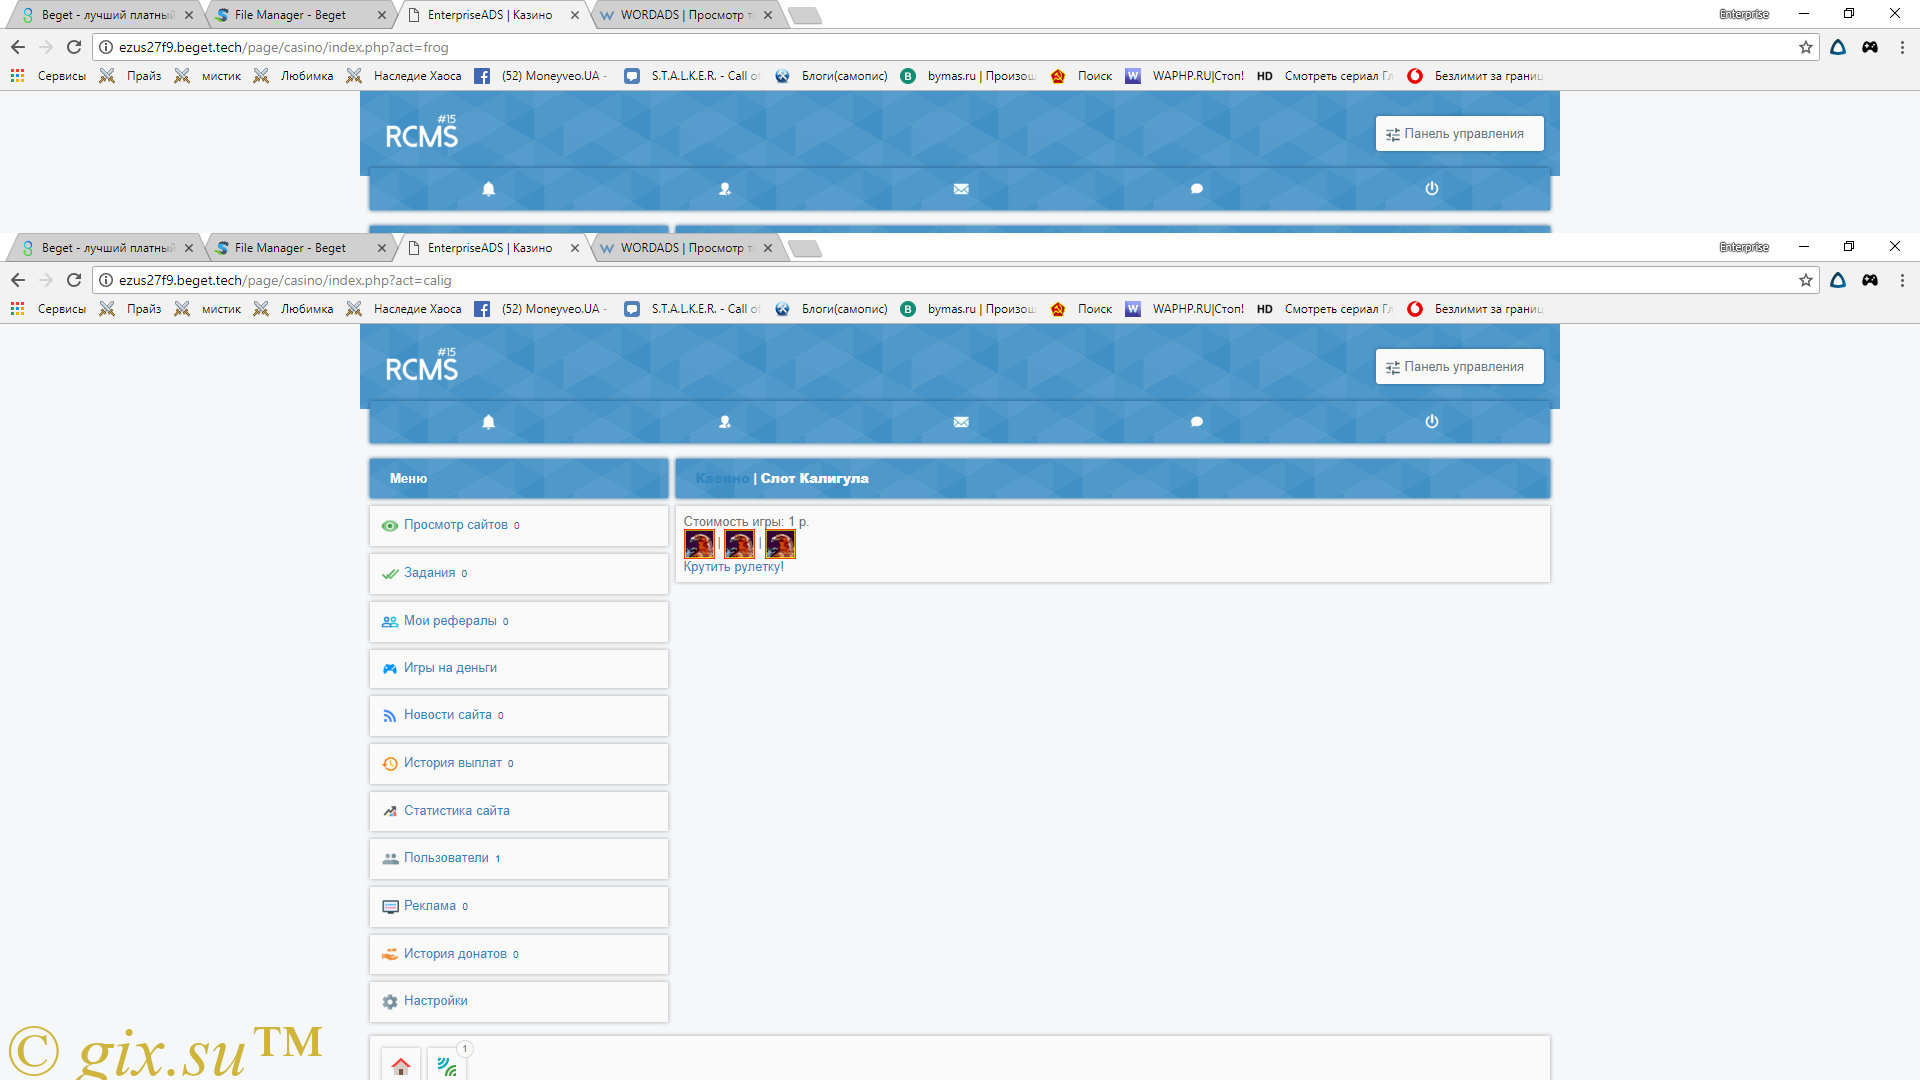Click the RCMS logo in upper browser
Screen dimensions: 1920x1080
(x=421, y=133)
